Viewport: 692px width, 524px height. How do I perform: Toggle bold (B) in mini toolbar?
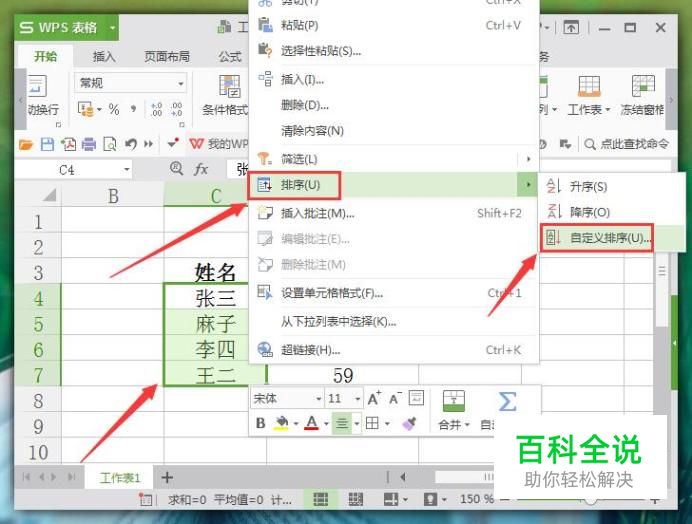click(260, 423)
